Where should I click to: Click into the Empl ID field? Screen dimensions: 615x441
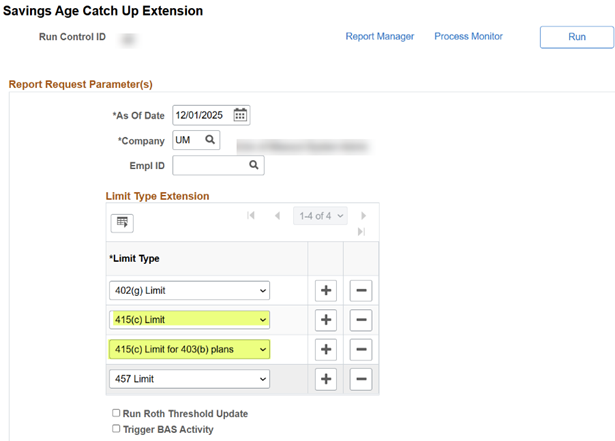[208, 165]
